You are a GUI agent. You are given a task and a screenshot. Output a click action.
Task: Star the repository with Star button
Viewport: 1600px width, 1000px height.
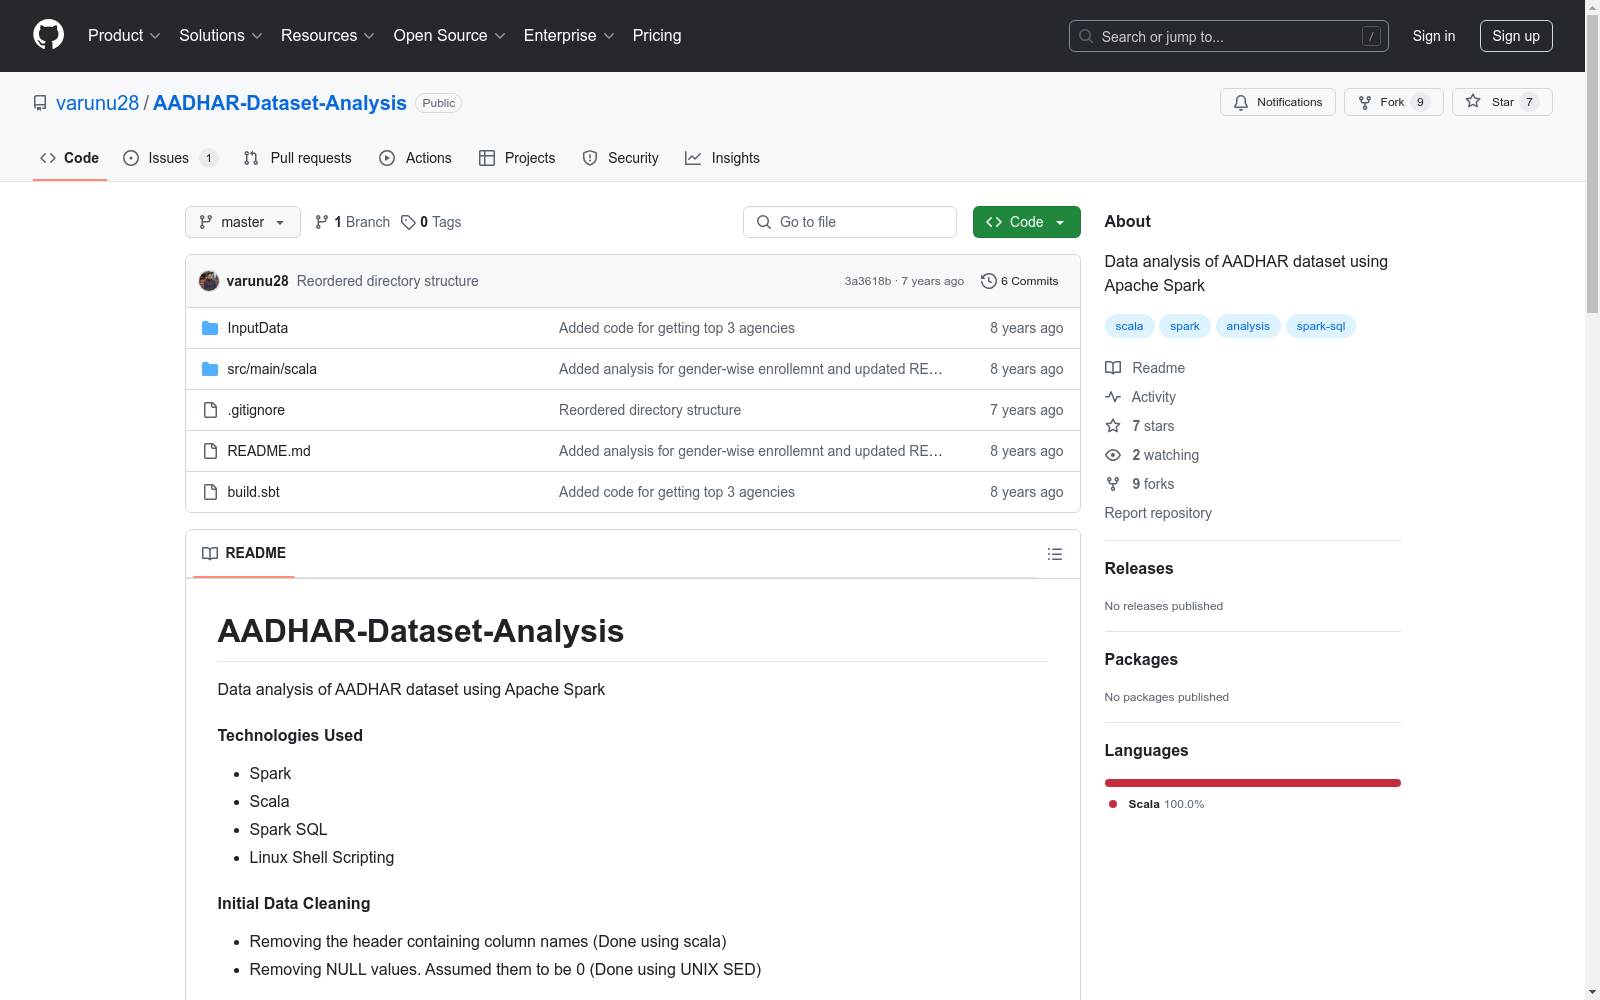coord(1502,102)
